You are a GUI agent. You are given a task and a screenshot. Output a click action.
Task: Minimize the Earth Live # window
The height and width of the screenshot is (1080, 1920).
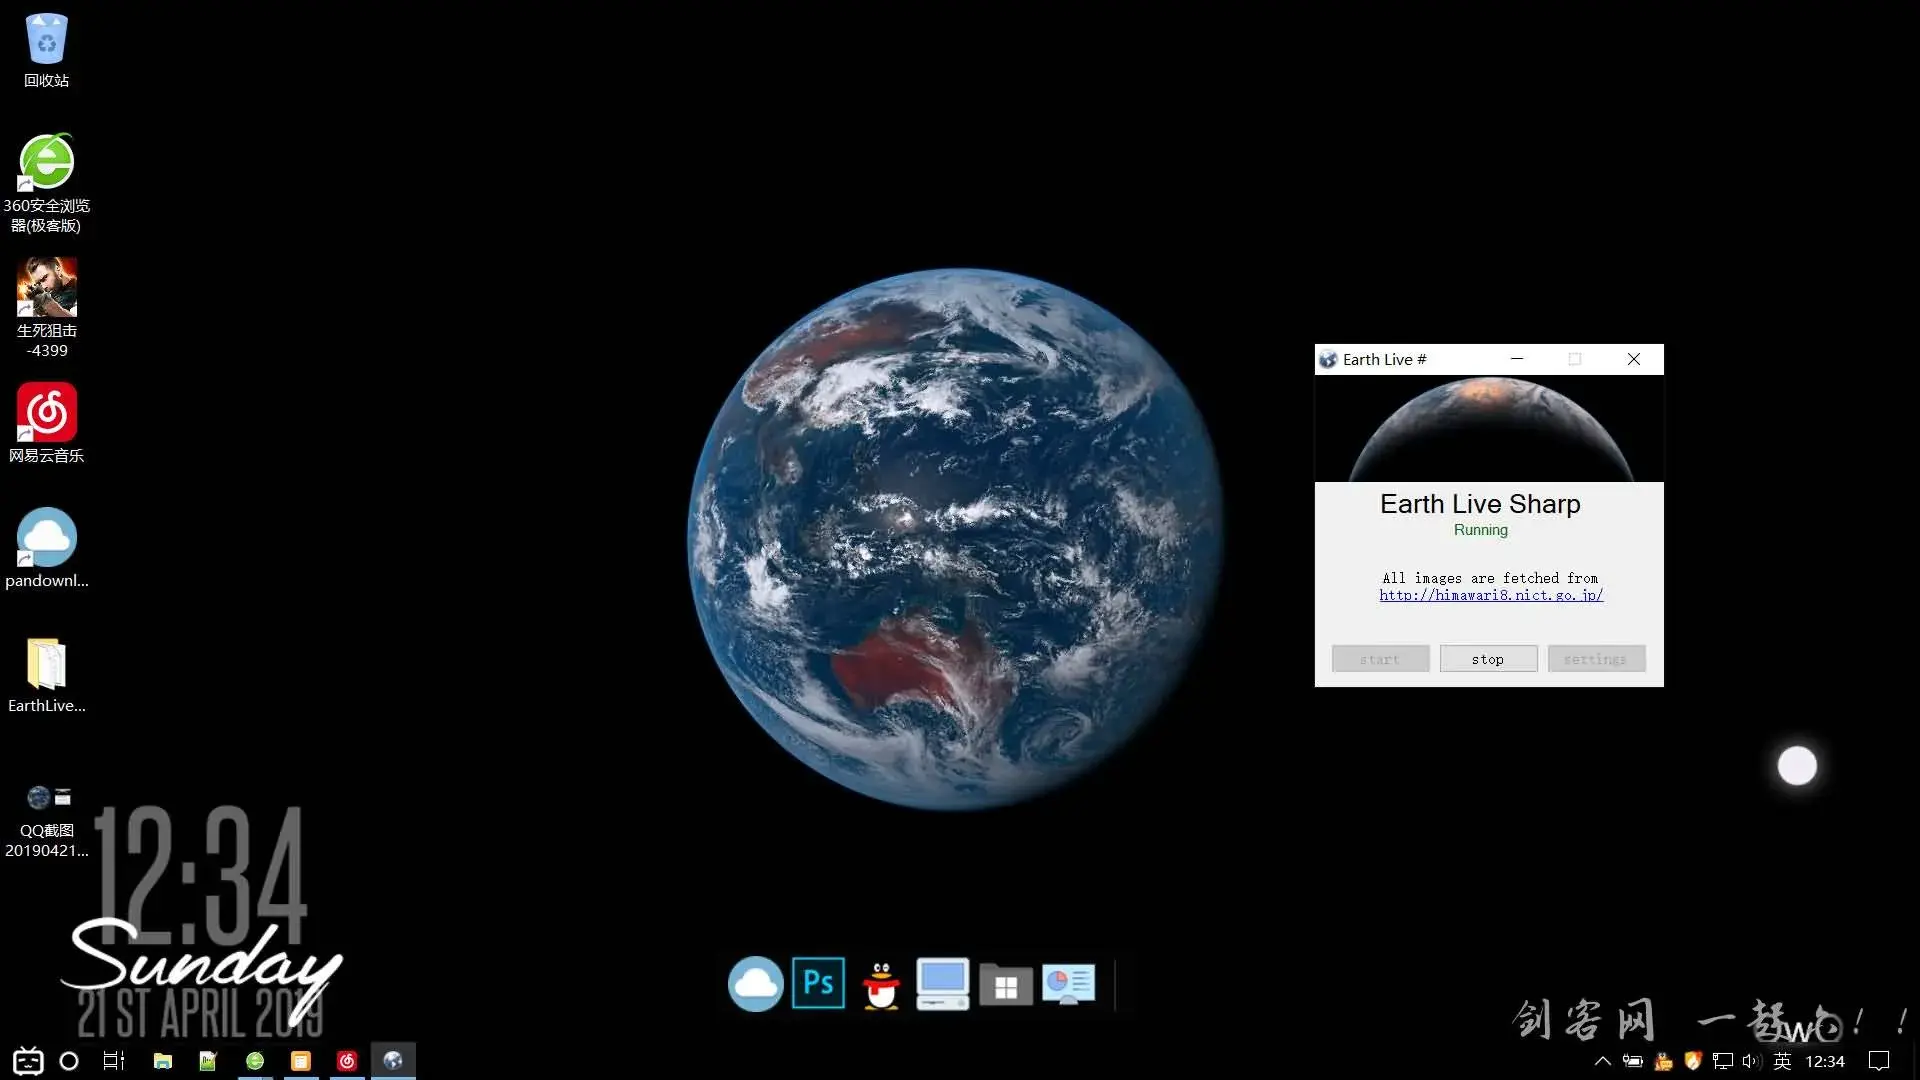tap(1517, 359)
